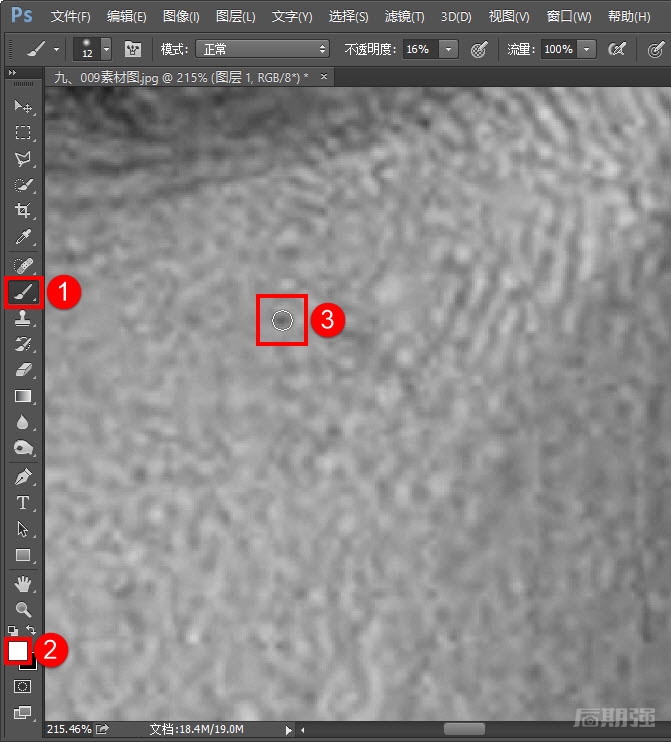Select the Eraser tool
Screen dimensions: 671x742
pos(24,370)
